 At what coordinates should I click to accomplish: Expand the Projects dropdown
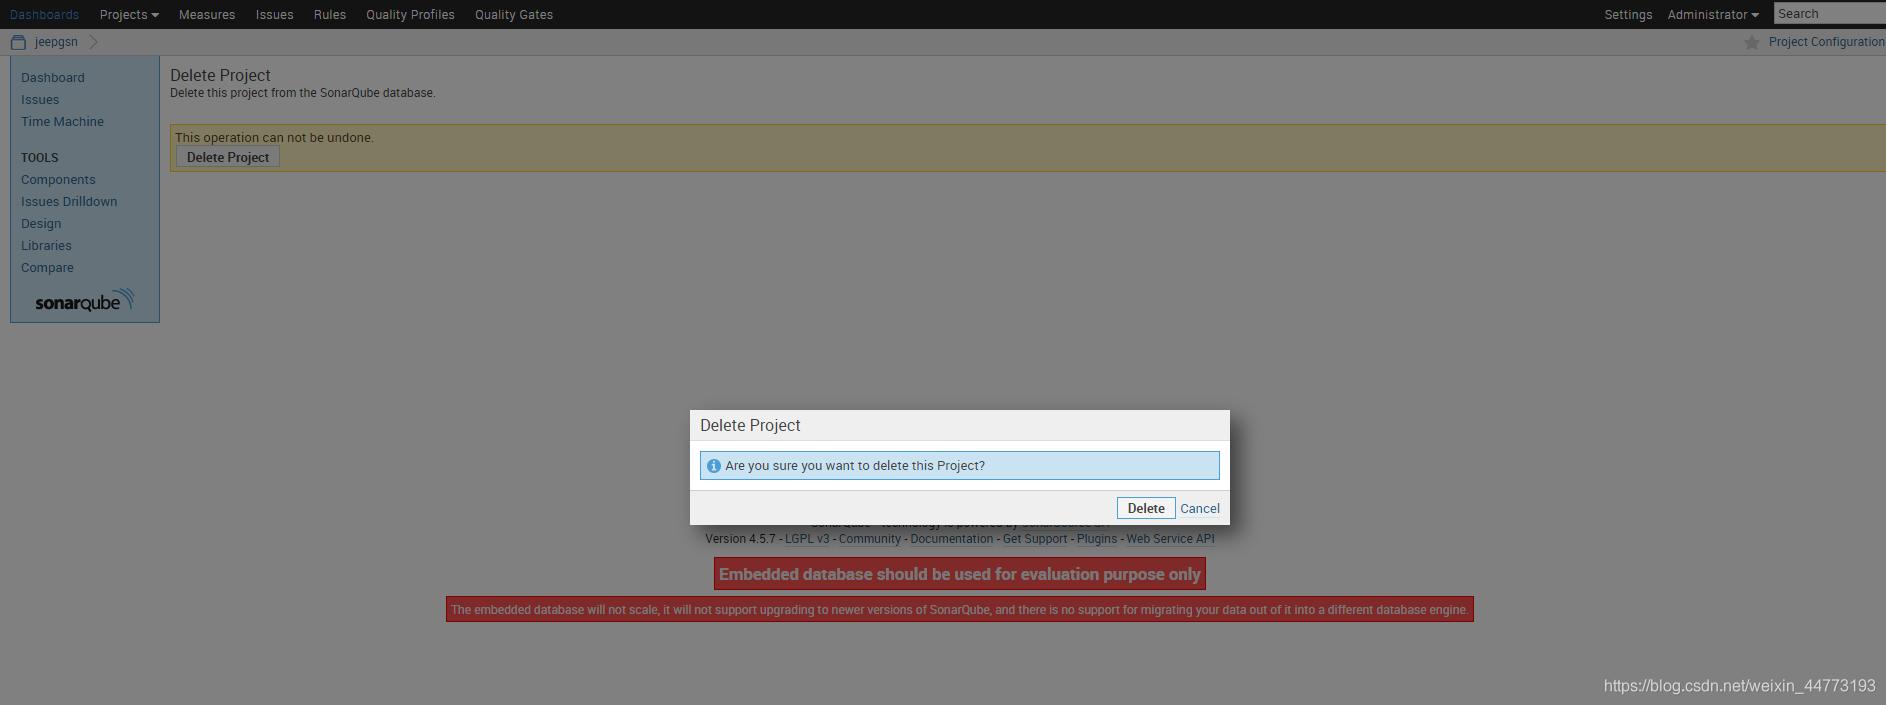pyautogui.click(x=129, y=14)
